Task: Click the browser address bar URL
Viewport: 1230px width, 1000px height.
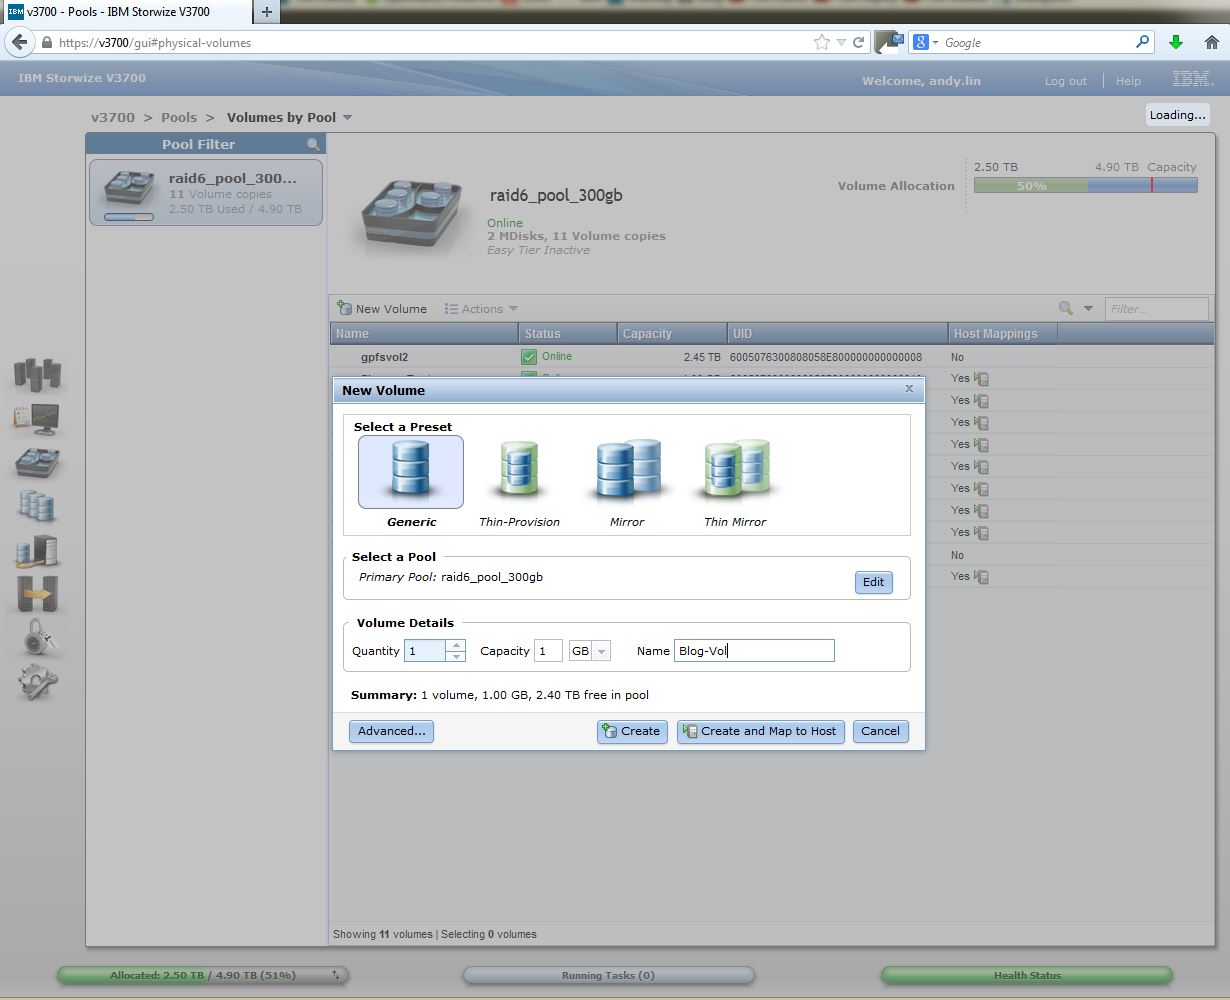Action: click(155, 43)
